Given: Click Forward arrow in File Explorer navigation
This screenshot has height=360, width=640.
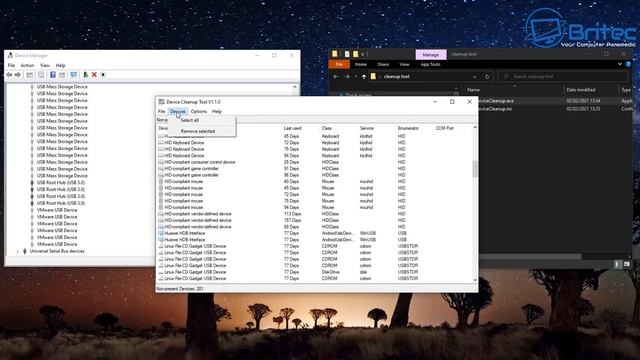Looking at the screenshot, I should pos(347,77).
